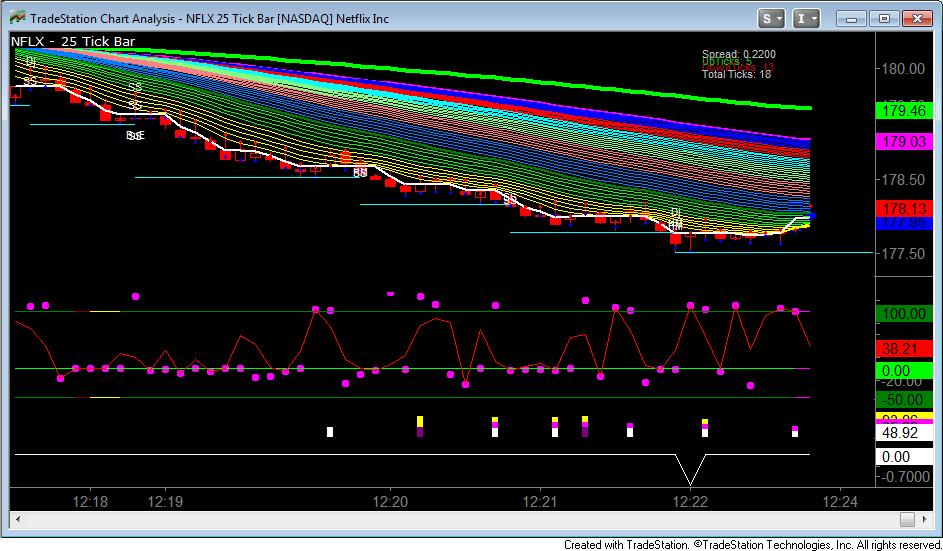Click the horizontal scrollbar thumb
This screenshot has height=551, width=943.
pyautogui.click(x=908, y=519)
